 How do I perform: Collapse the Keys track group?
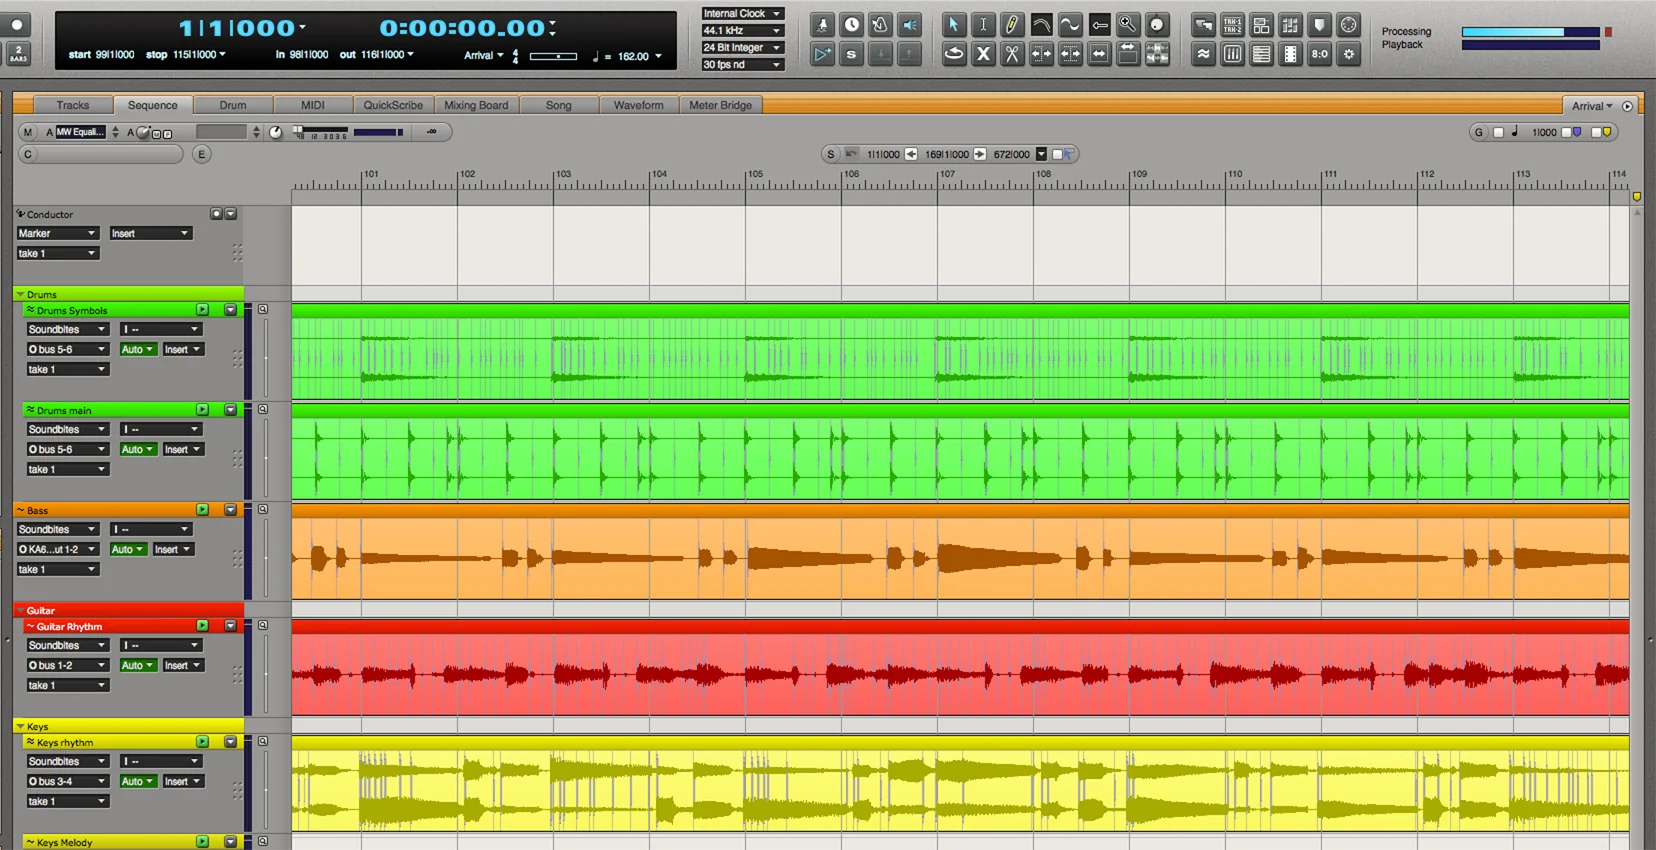click(x=20, y=726)
